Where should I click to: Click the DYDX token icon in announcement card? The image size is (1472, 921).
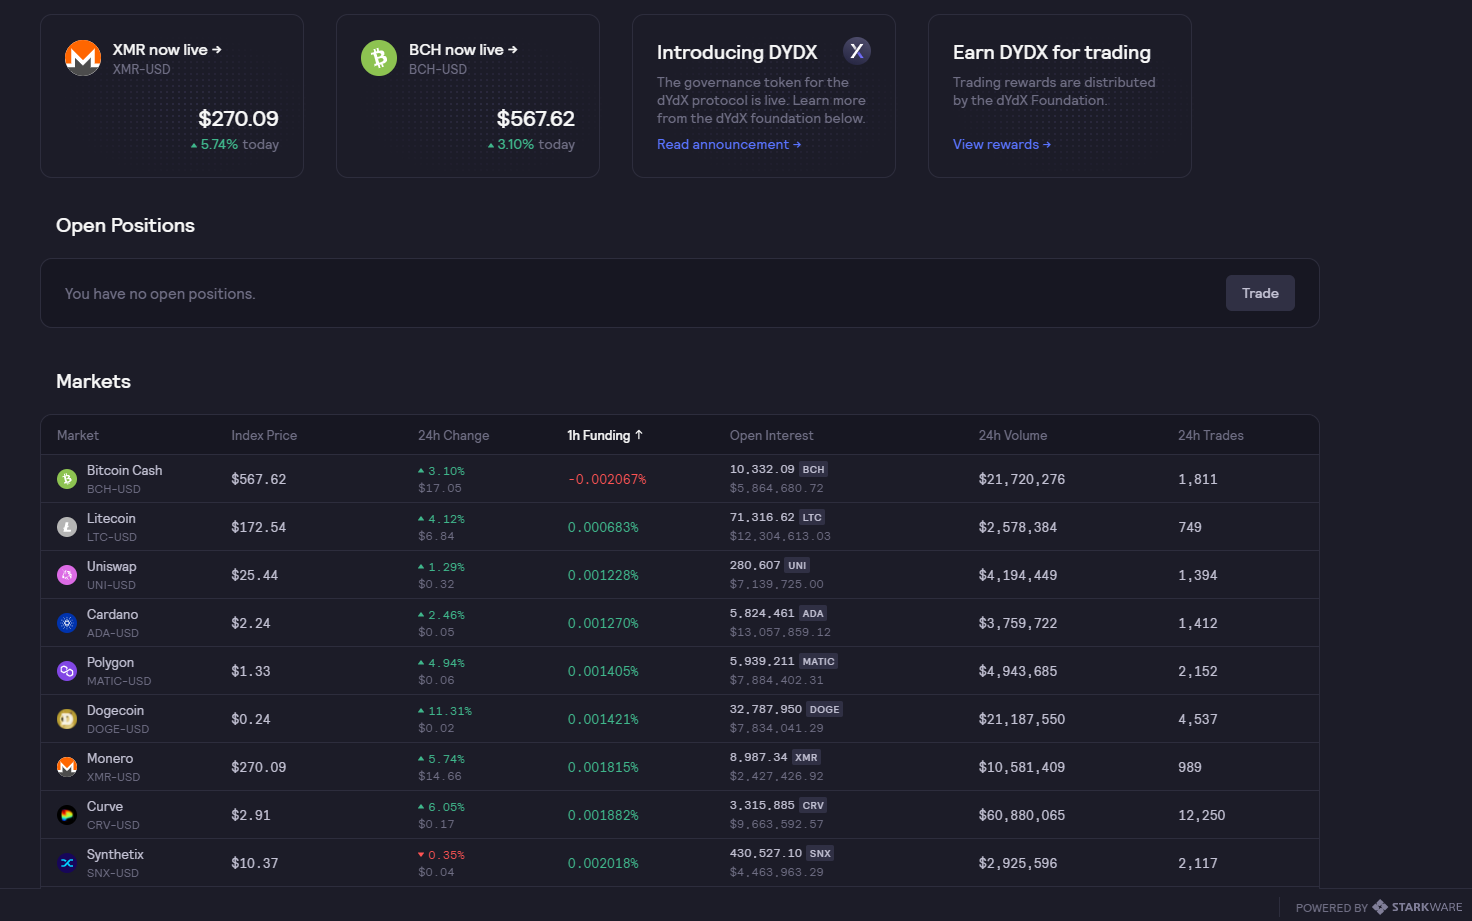click(x=857, y=51)
